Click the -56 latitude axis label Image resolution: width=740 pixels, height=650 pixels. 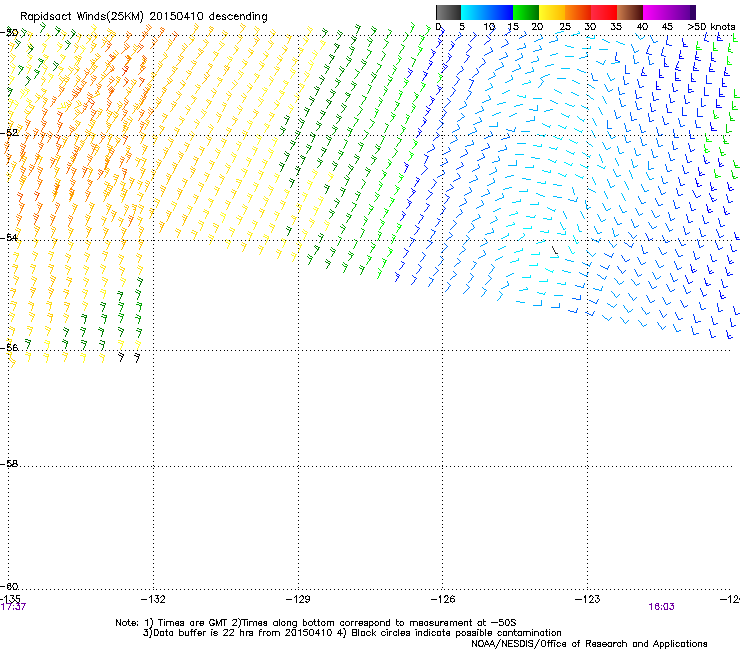click(x=9, y=347)
